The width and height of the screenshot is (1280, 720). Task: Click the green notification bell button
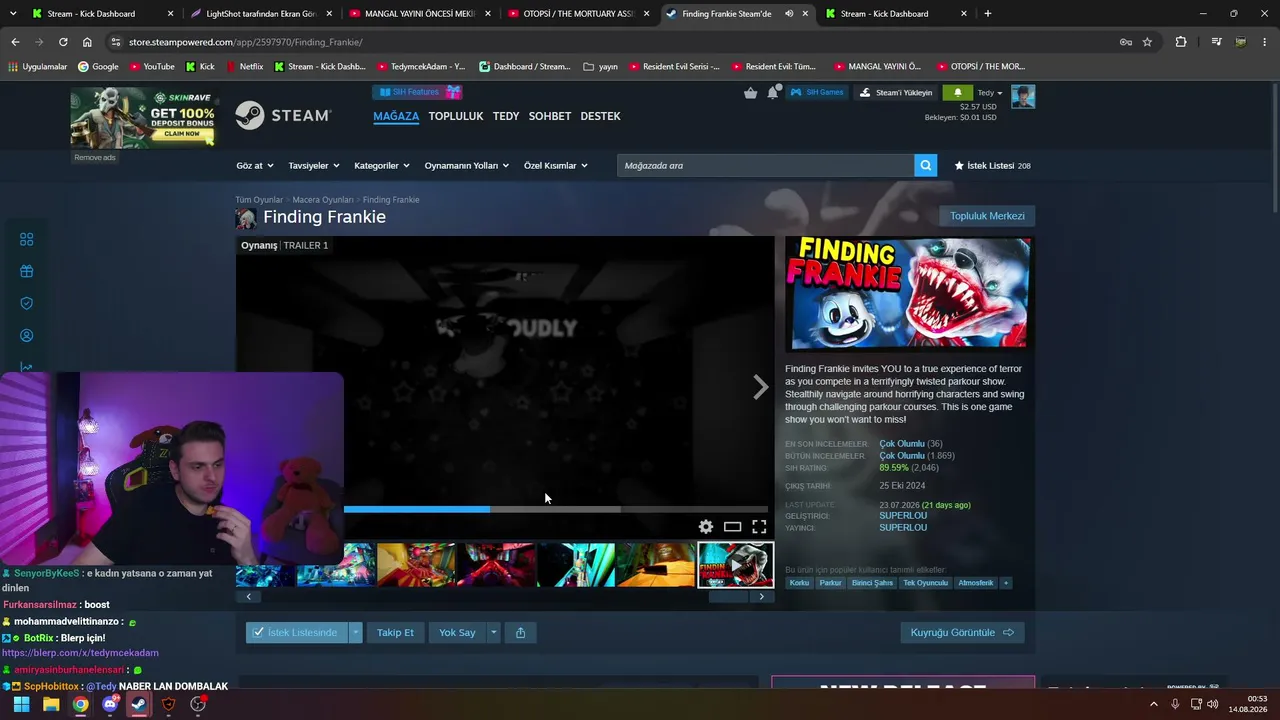pos(958,92)
